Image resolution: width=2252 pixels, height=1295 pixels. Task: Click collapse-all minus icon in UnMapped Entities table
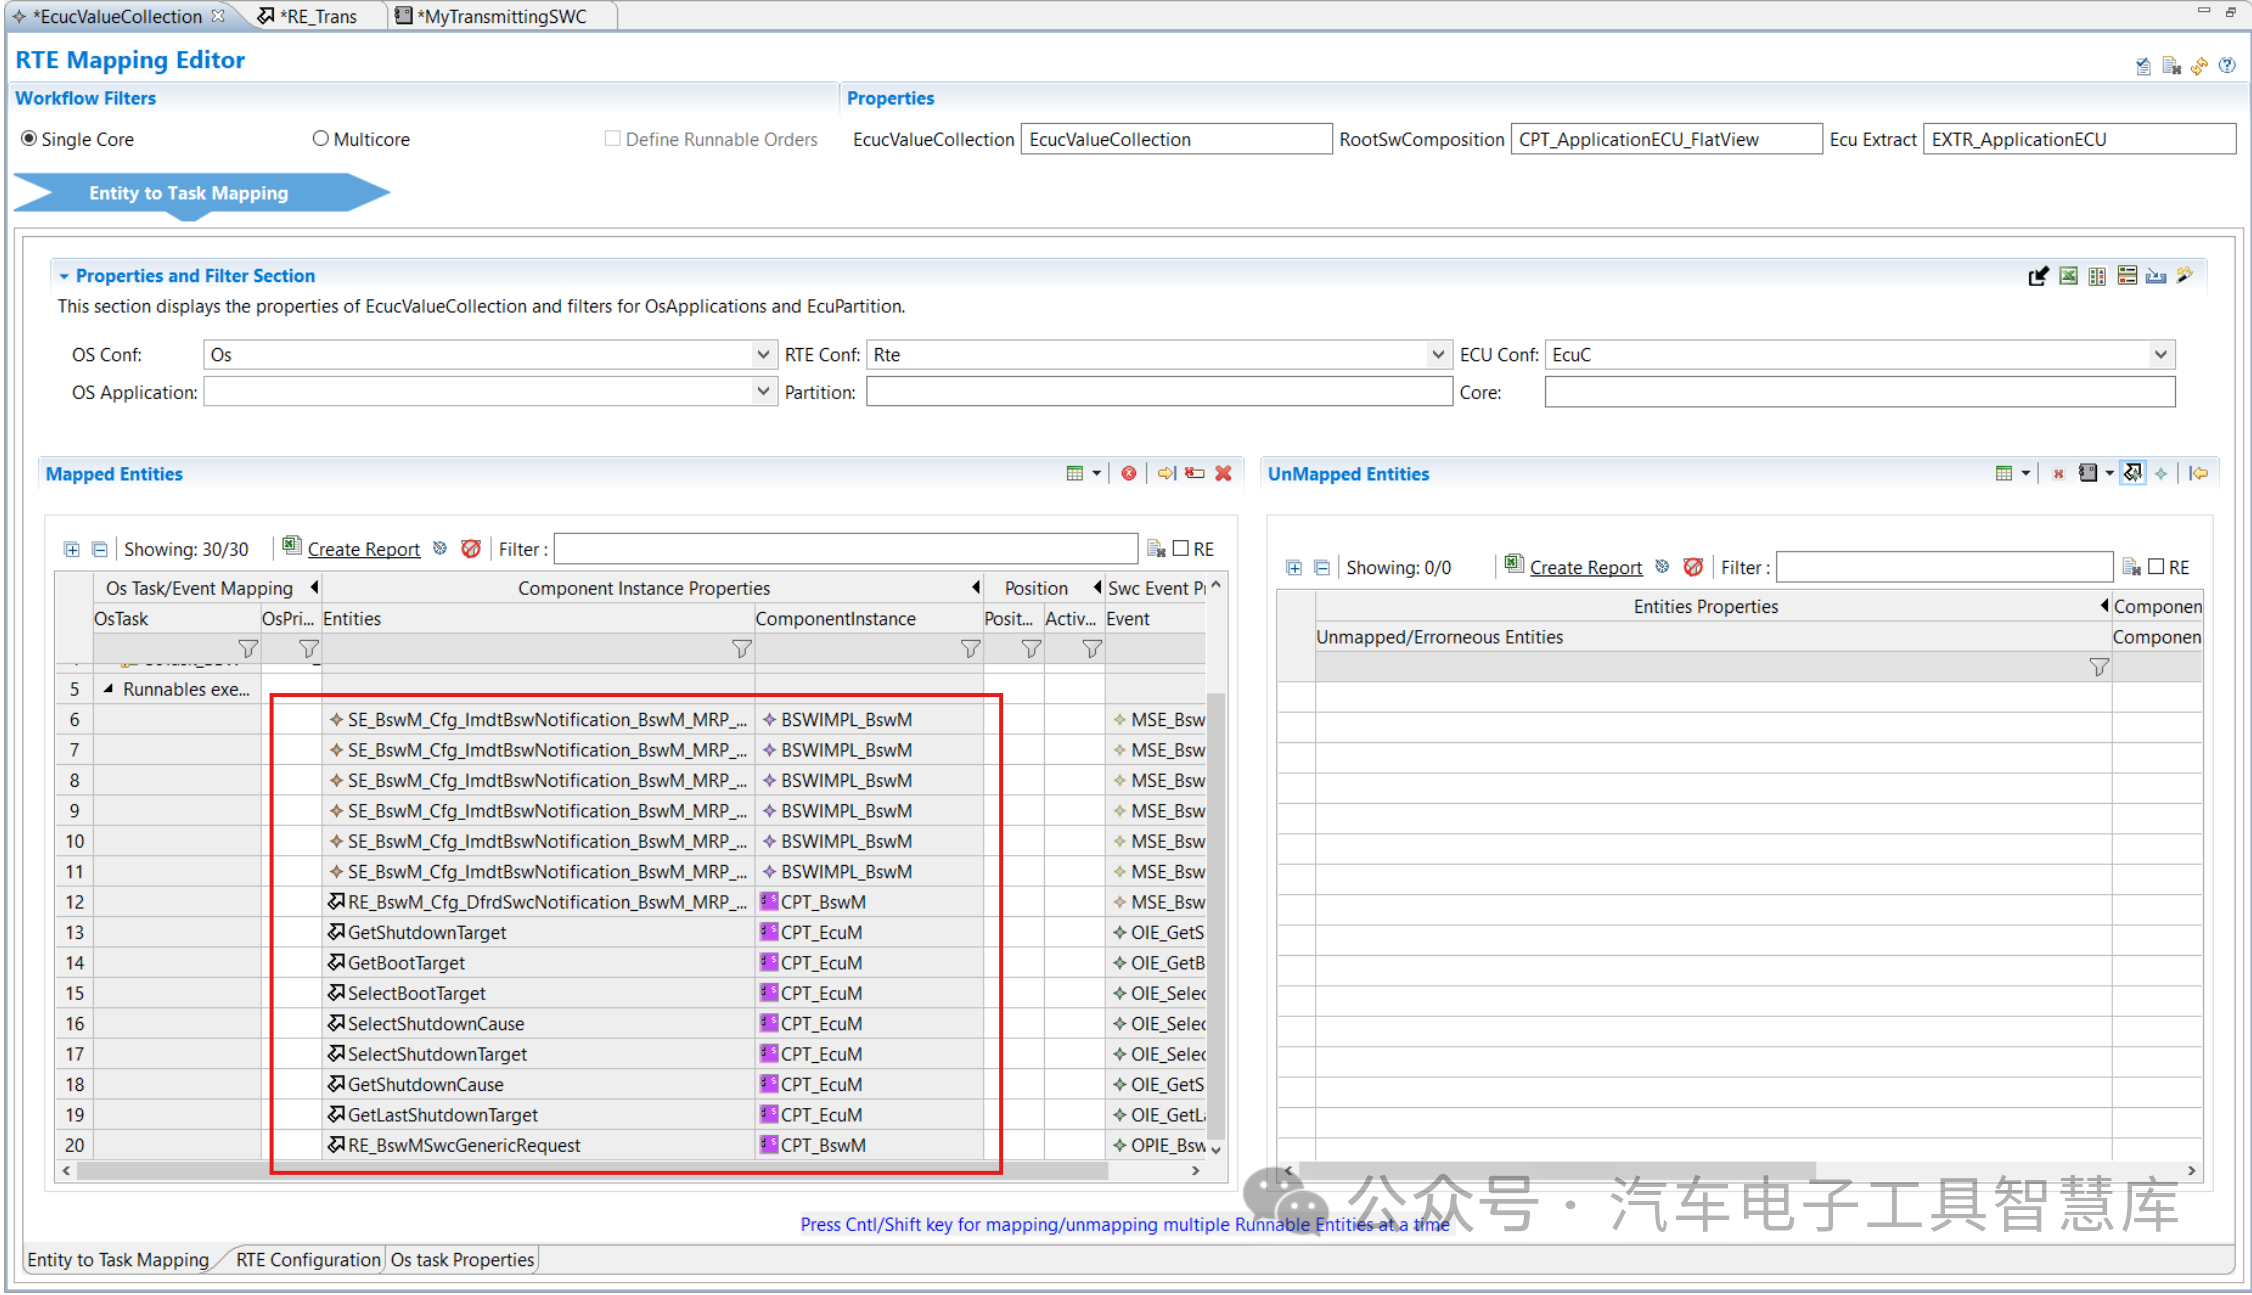pos(1322,568)
